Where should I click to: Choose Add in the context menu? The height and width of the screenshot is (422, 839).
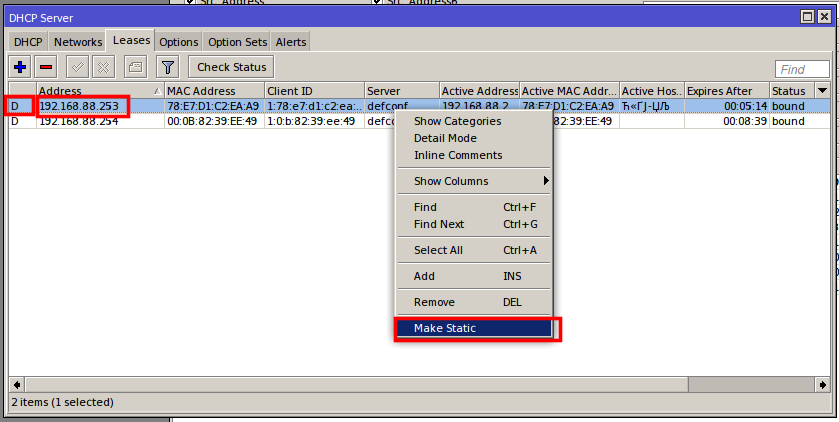474,276
